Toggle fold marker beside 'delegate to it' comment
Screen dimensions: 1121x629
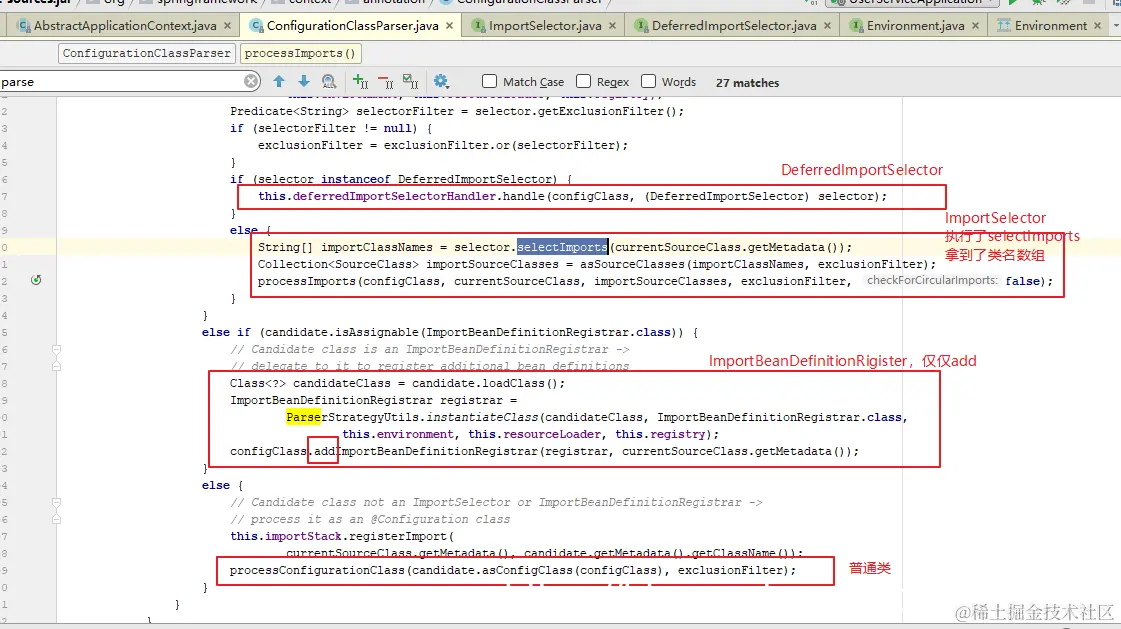coord(56,366)
